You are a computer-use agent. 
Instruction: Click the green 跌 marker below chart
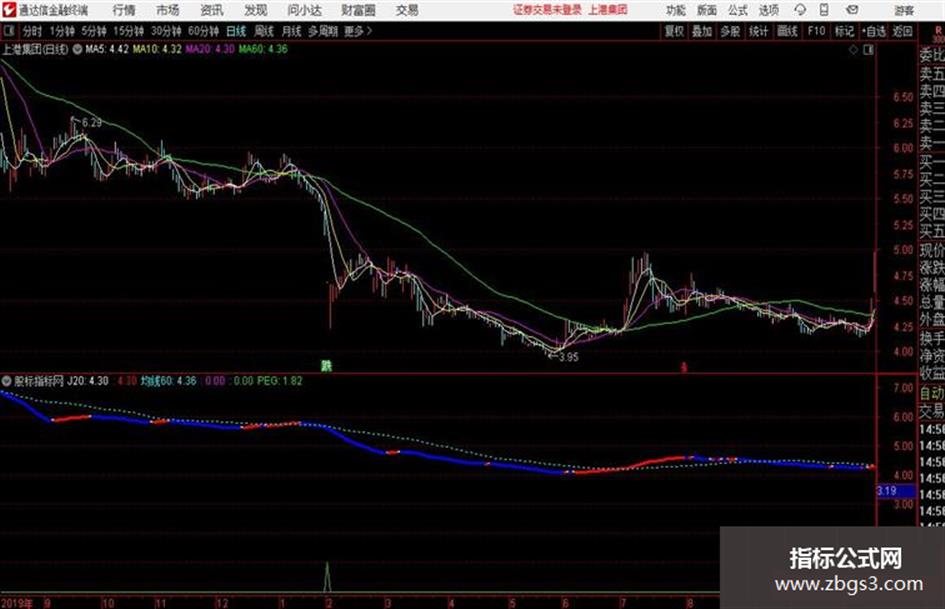326,365
